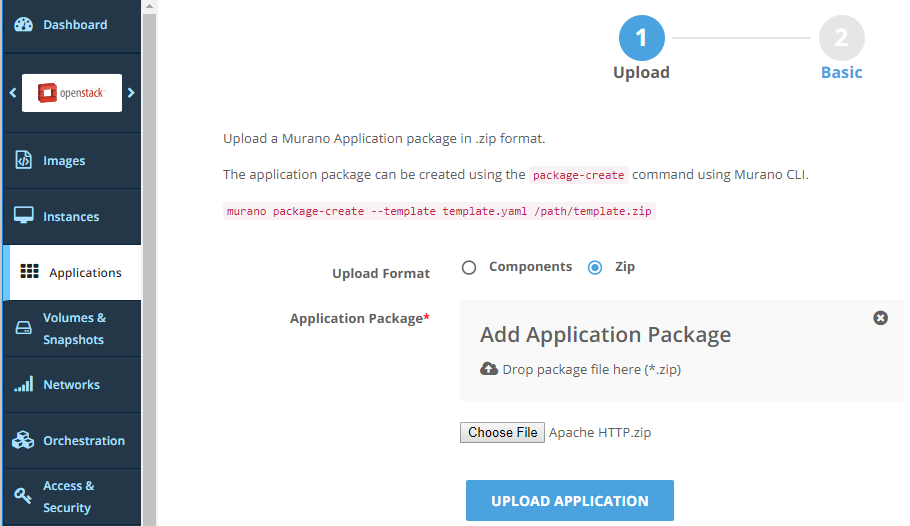Click the cloud upload icon in drop area
The image size is (910, 526).
489,369
